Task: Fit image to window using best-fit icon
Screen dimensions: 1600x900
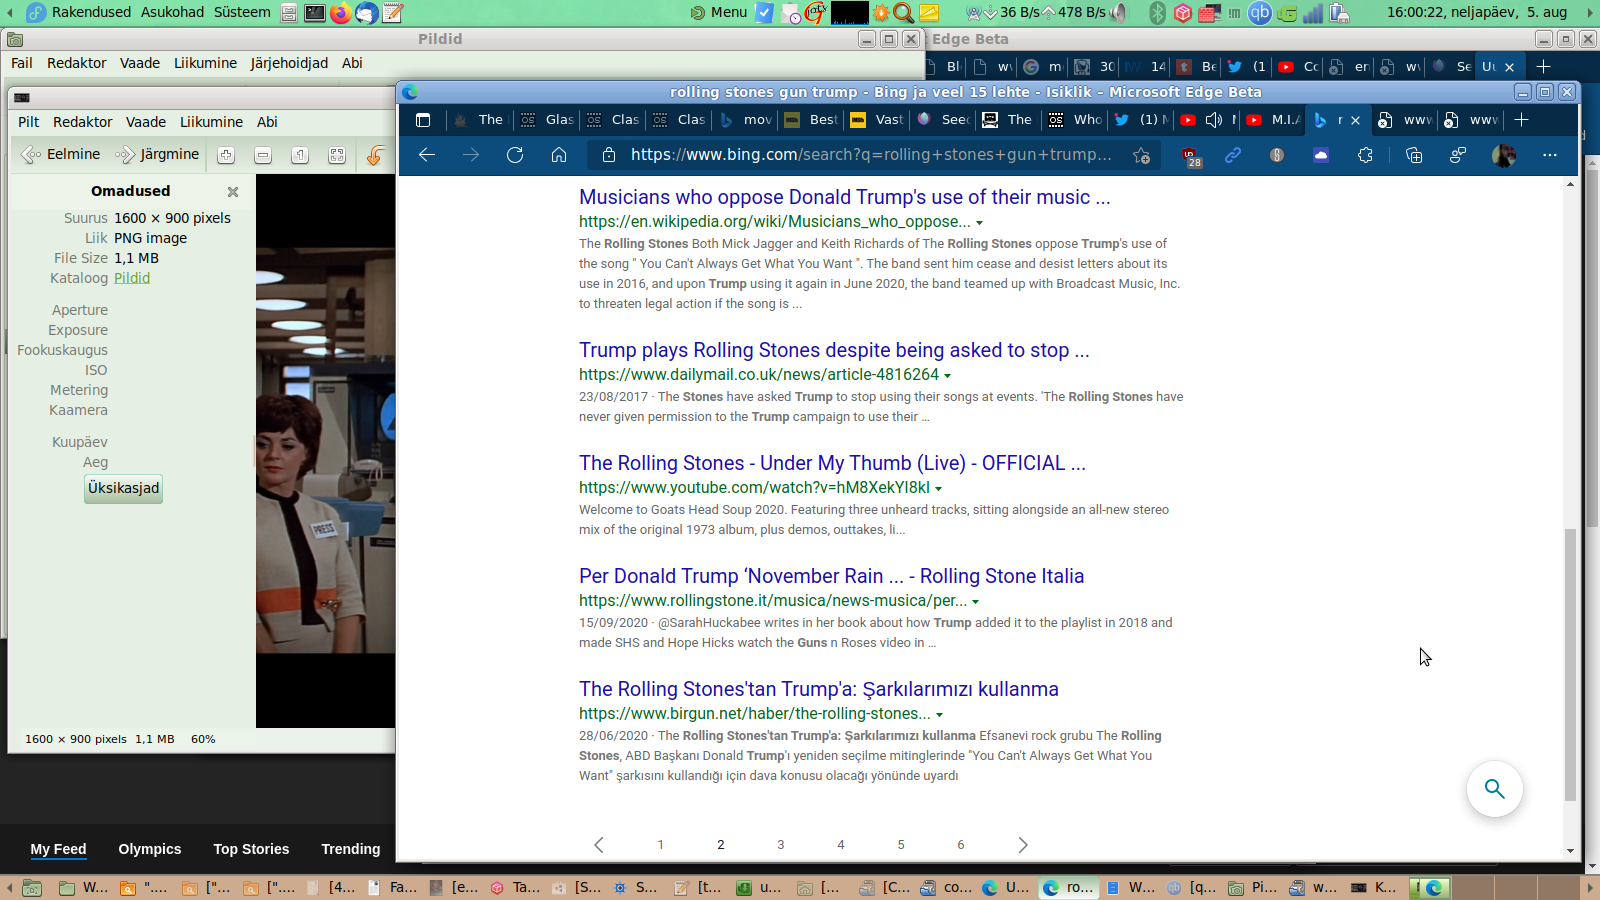Action: pyautogui.click(x=337, y=155)
